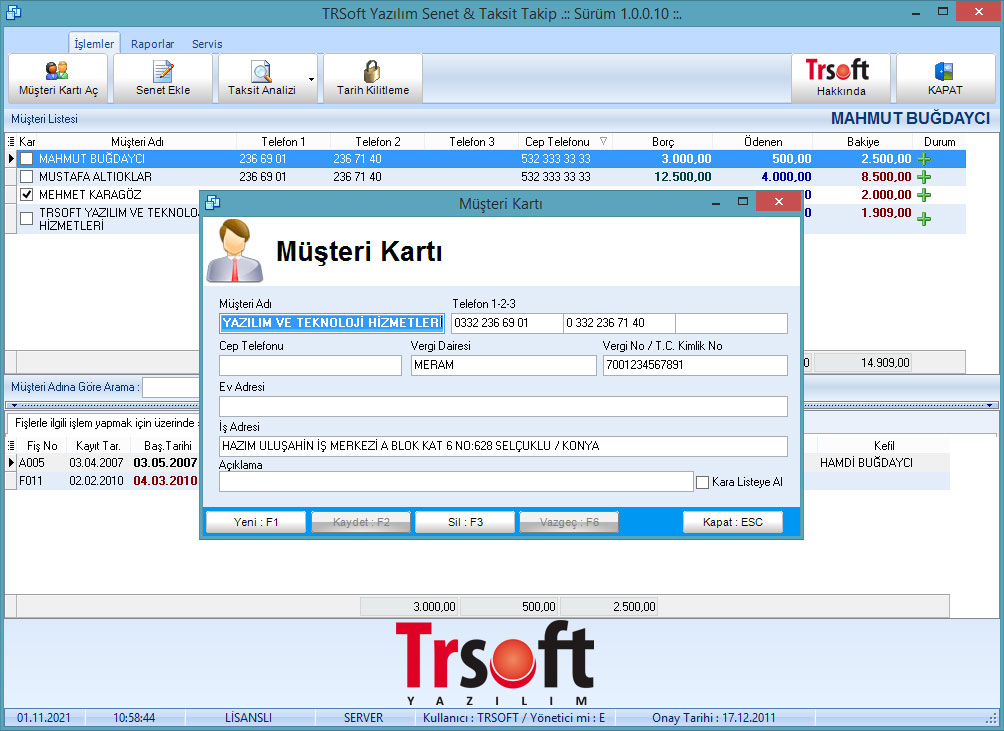
Task: Open Taksit Analizi tool
Action: [261, 78]
